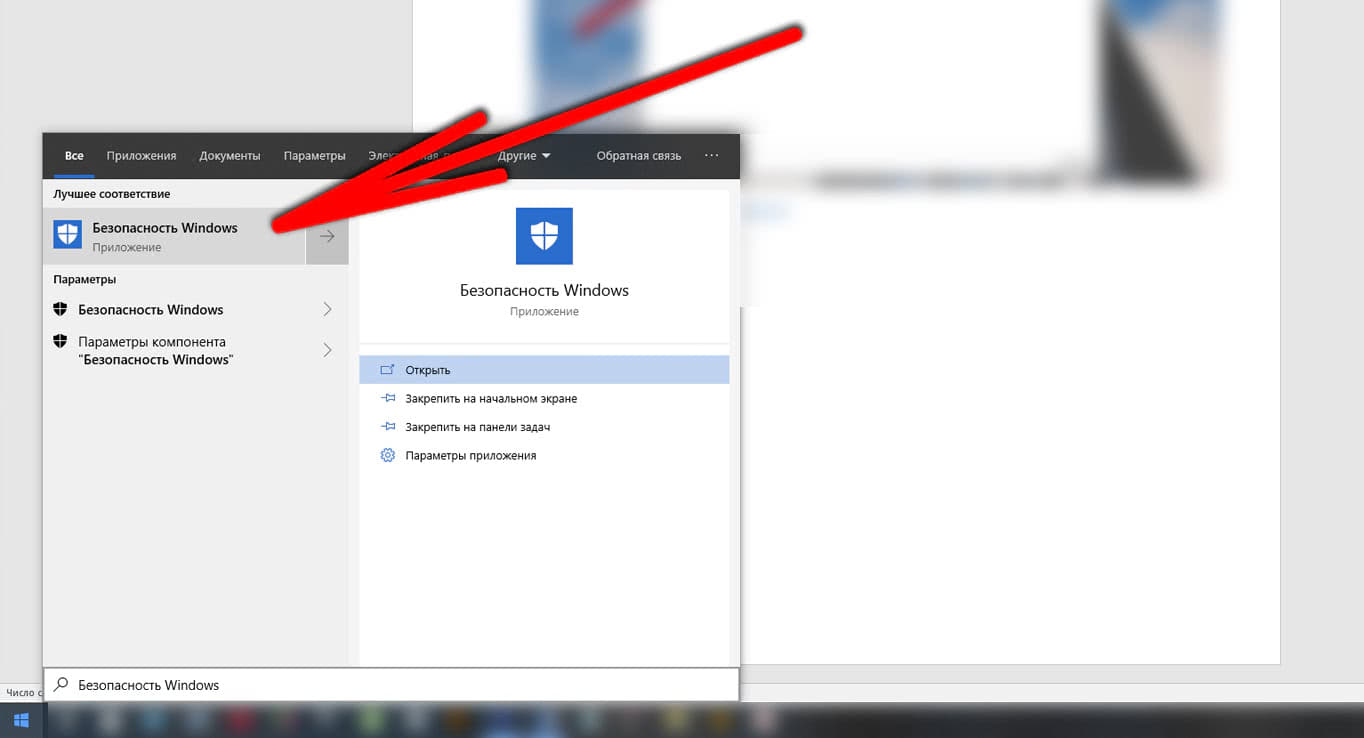The width and height of the screenshot is (1364, 738).
Task: Click the magnifier icon in the search box
Action: click(x=62, y=685)
